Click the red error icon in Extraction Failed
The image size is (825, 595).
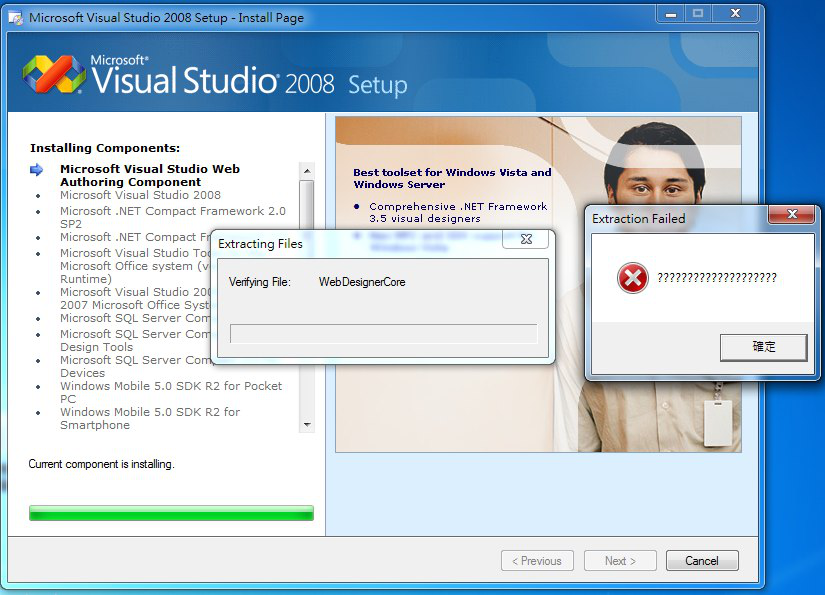[x=633, y=277]
